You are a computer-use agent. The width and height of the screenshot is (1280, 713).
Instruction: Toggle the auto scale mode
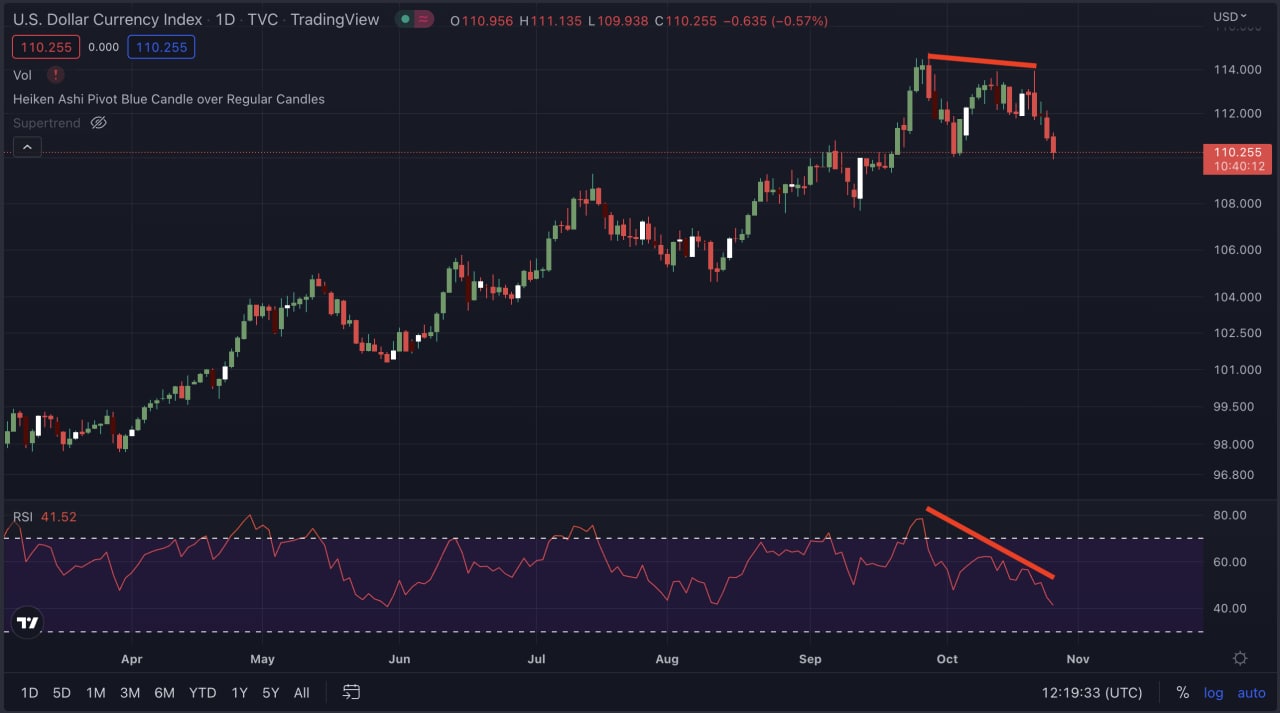click(x=1251, y=693)
